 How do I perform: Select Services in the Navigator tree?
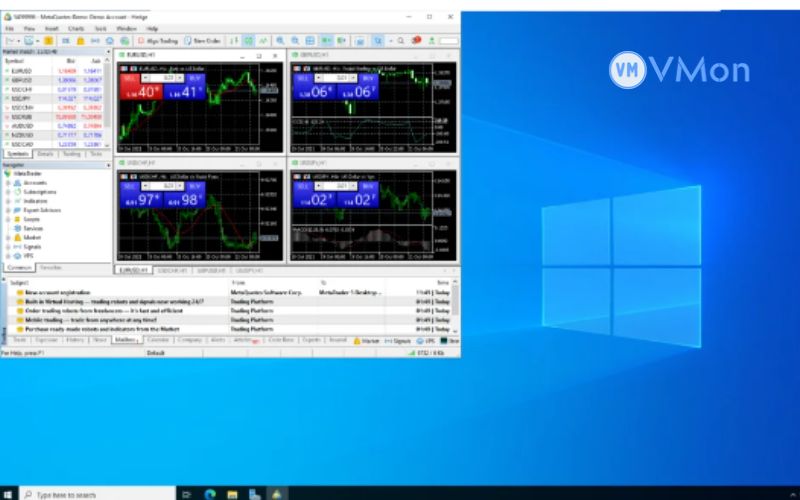(33, 229)
